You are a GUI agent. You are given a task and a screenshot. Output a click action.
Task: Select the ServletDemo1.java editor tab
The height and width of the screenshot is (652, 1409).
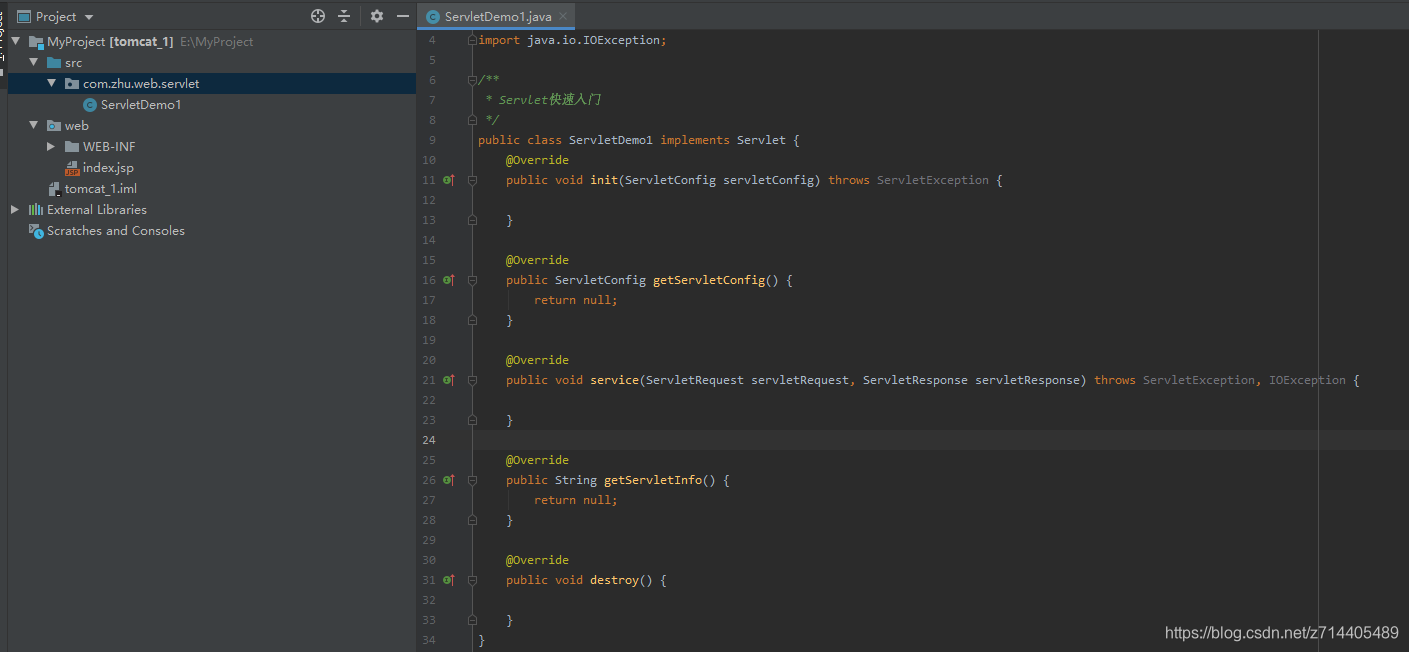[497, 17]
